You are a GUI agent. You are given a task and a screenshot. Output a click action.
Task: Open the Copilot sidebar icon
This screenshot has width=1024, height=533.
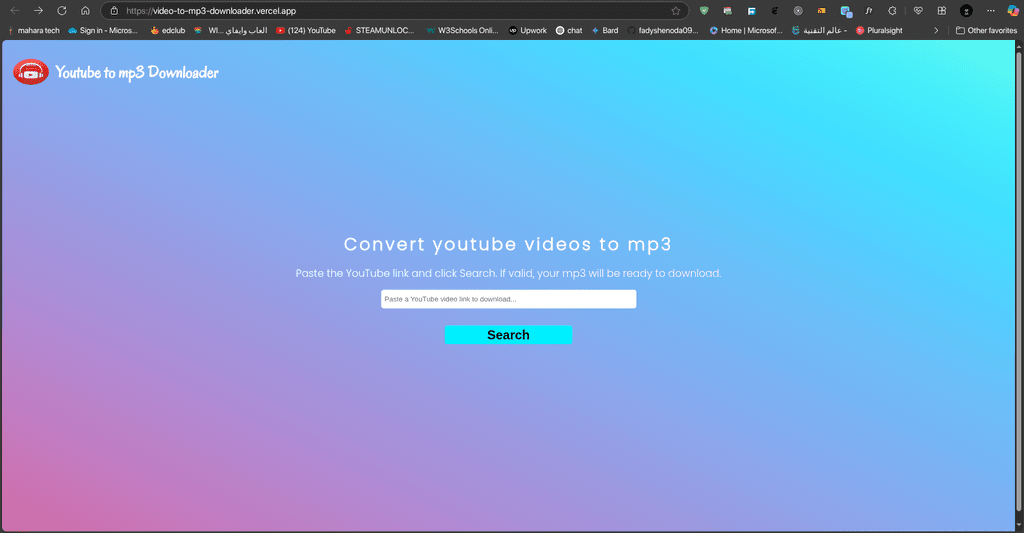1013,10
